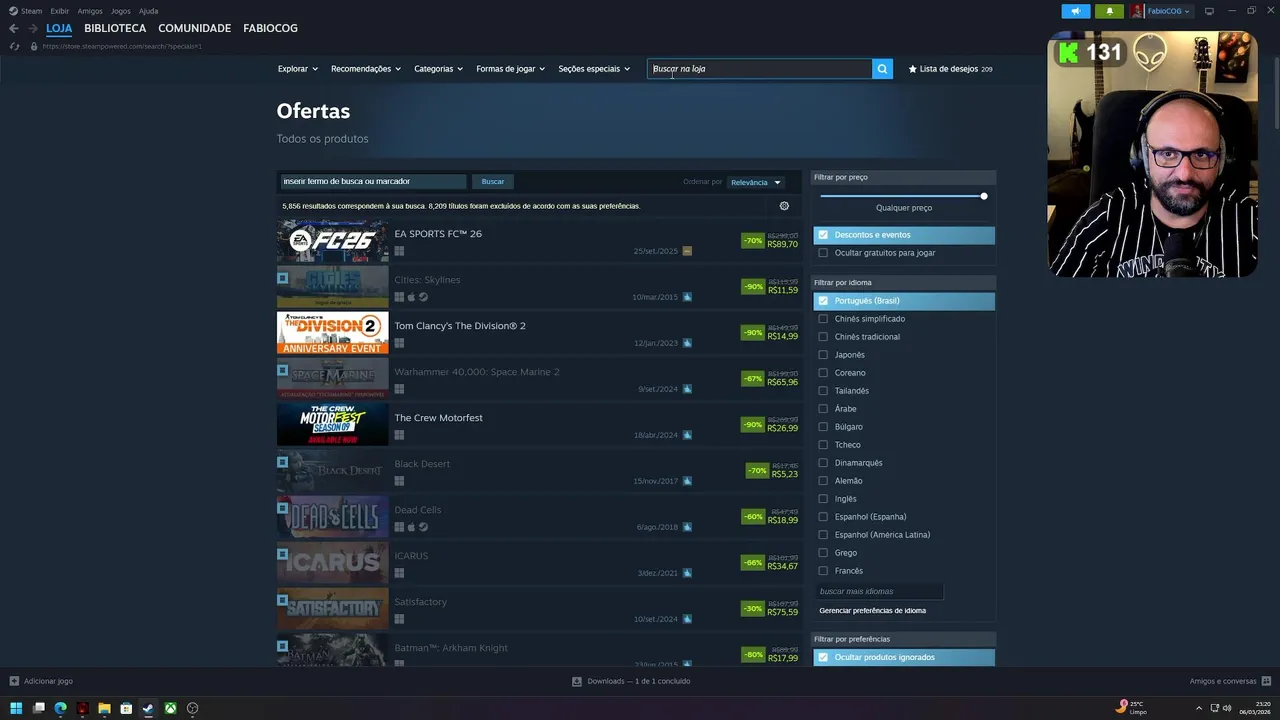Screen dimensions: 1280x720
Task: Check the Inglês language filter
Action: 823,499
